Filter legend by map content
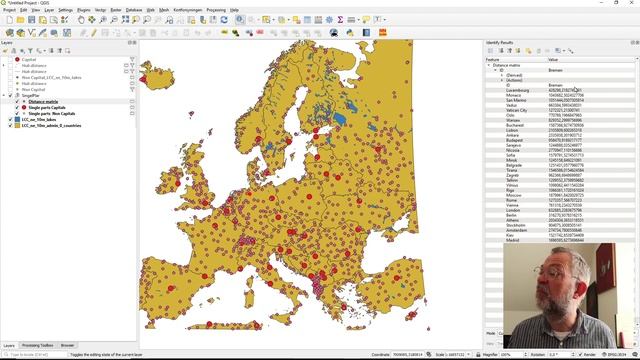Viewport: 640px width, 360px height. click(30, 51)
